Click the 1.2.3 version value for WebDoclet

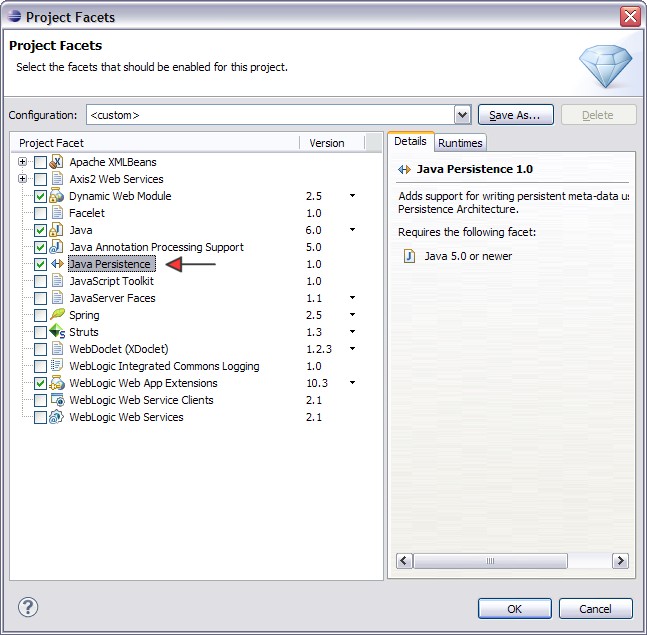[x=319, y=349]
